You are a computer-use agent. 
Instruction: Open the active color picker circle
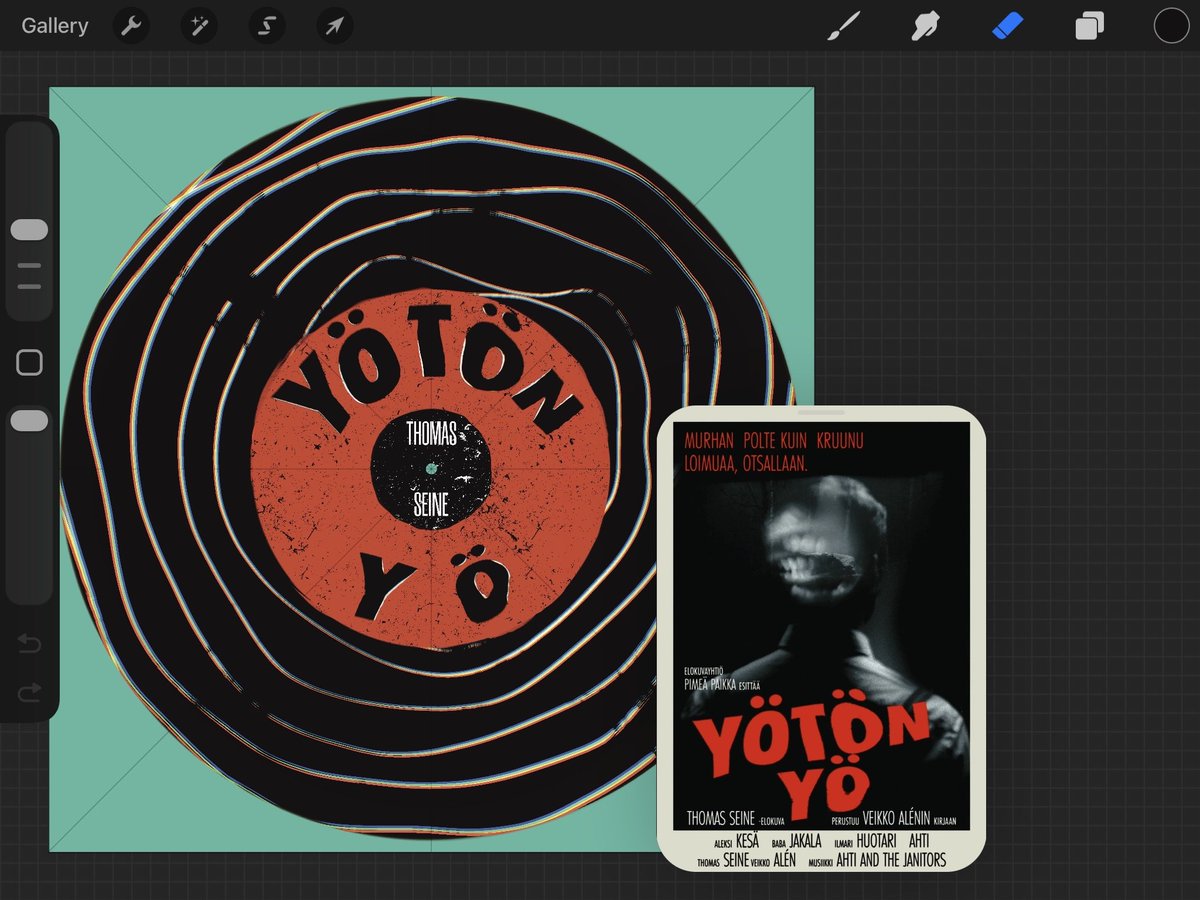tap(1171, 26)
